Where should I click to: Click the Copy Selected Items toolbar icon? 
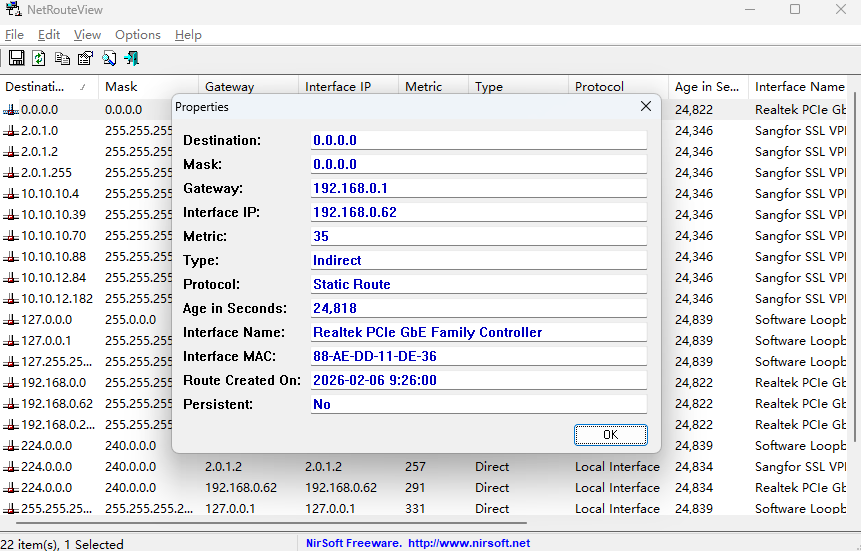(x=62, y=59)
